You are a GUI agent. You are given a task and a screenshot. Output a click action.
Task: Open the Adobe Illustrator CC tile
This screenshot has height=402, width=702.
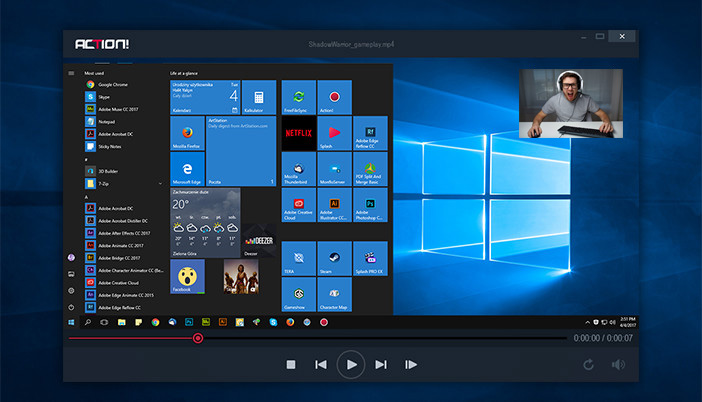334,205
